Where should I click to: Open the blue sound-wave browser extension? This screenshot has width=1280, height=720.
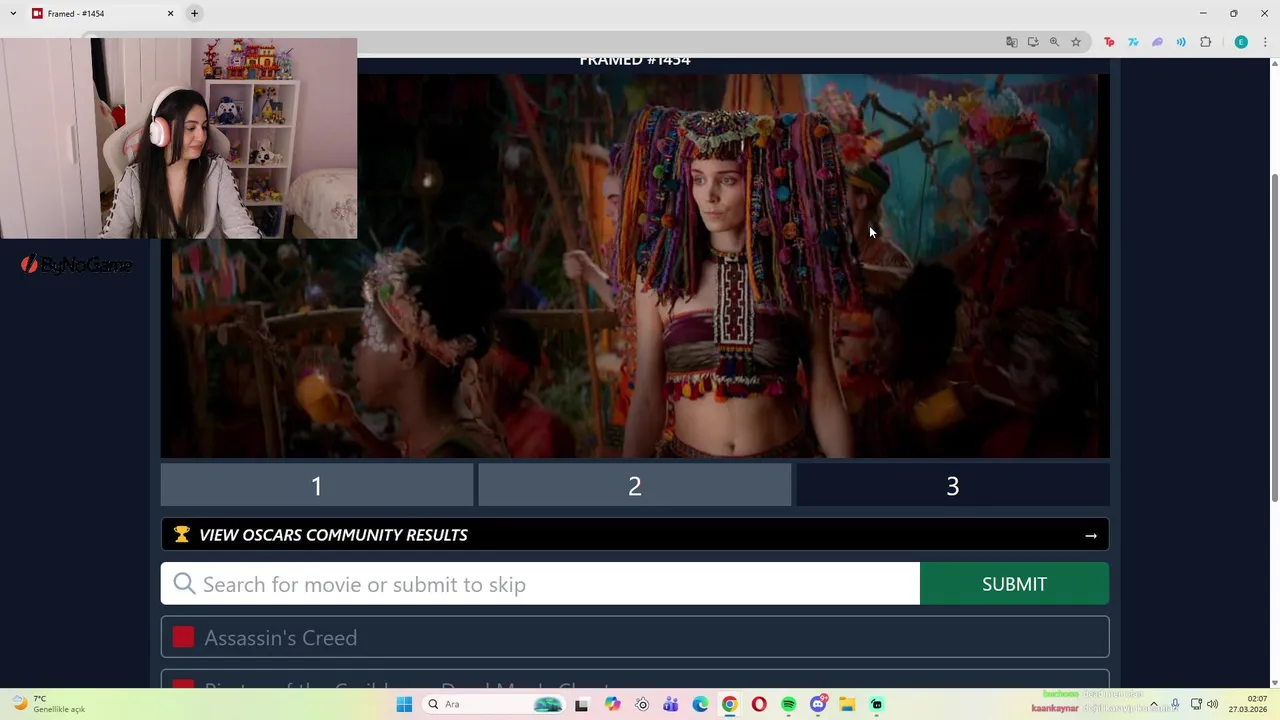(x=1181, y=42)
